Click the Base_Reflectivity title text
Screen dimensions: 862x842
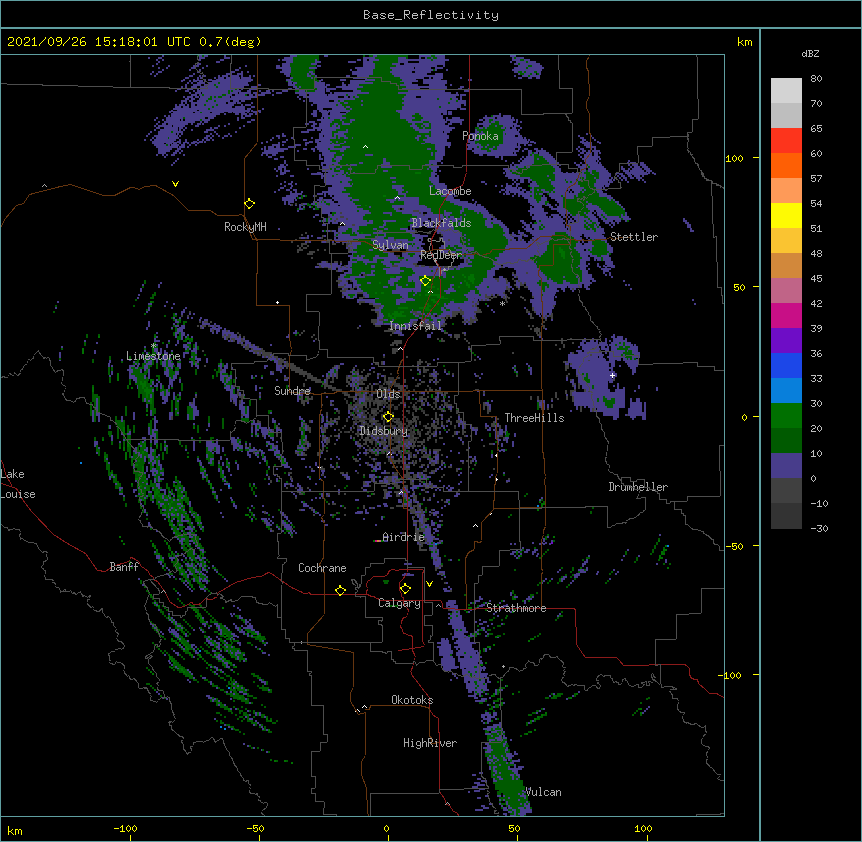click(x=431, y=15)
